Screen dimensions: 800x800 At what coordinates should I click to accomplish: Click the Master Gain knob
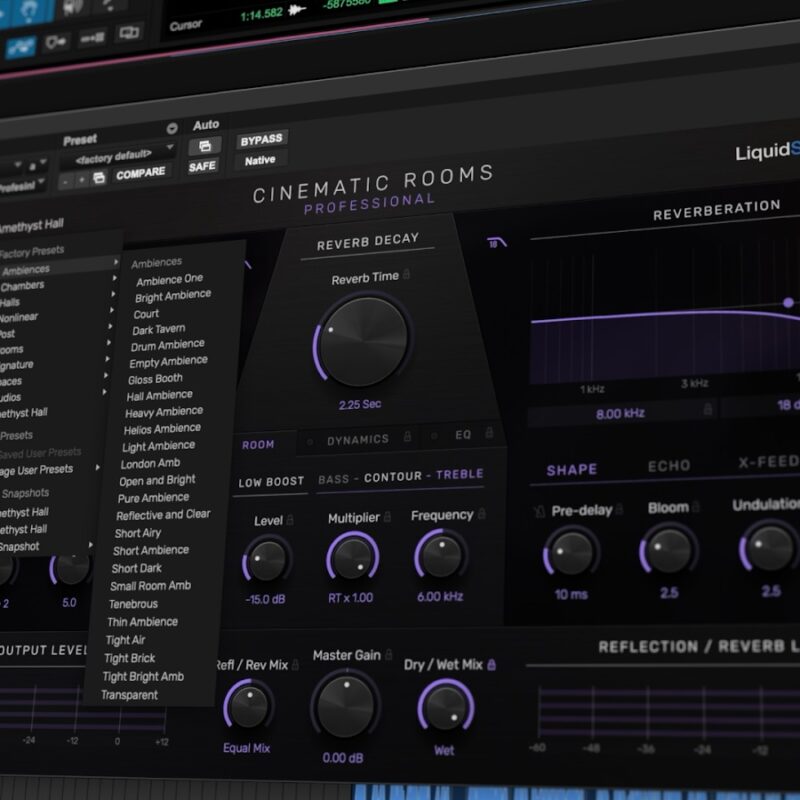pyautogui.click(x=345, y=706)
